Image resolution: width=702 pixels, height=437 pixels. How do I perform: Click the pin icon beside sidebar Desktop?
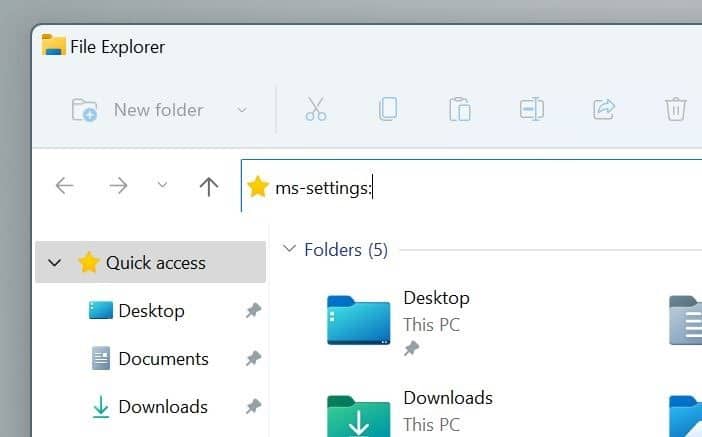pos(253,311)
